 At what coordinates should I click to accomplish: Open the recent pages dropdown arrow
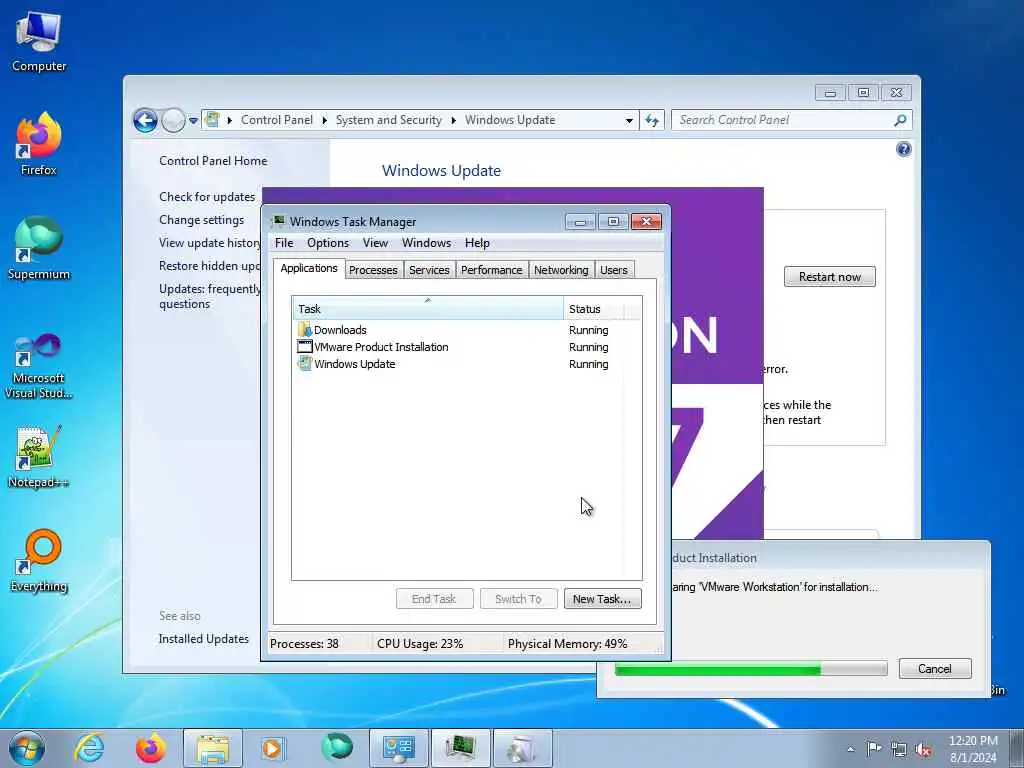pyautogui.click(x=193, y=121)
